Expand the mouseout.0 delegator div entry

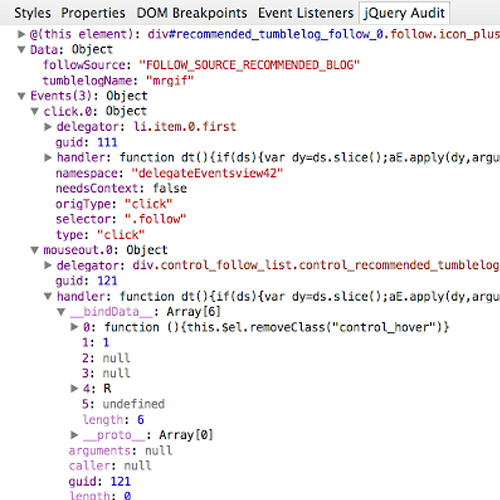coord(48,265)
